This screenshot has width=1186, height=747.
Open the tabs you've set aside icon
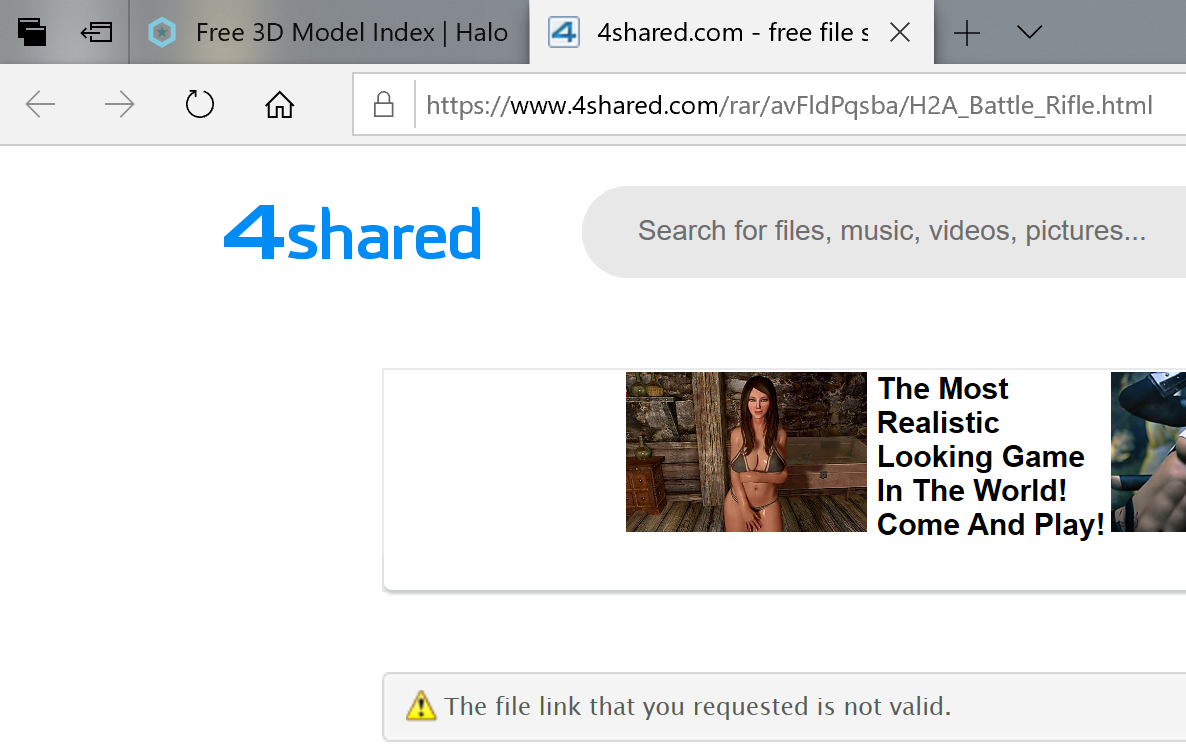[x=32, y=32]
